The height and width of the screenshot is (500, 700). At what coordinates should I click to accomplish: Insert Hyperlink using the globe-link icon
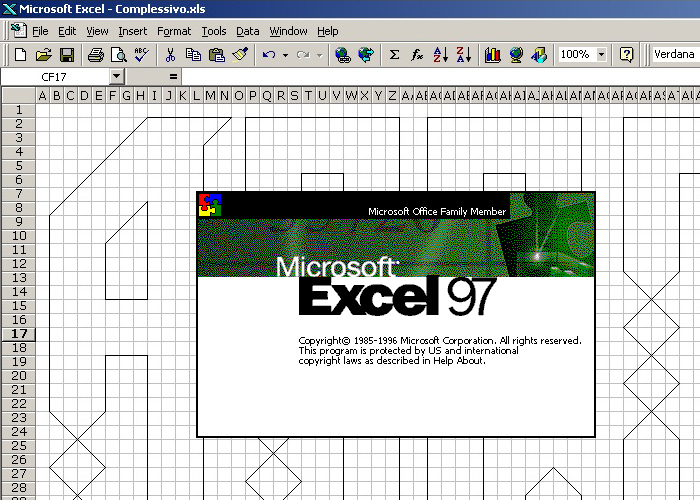tap(342, 55)
